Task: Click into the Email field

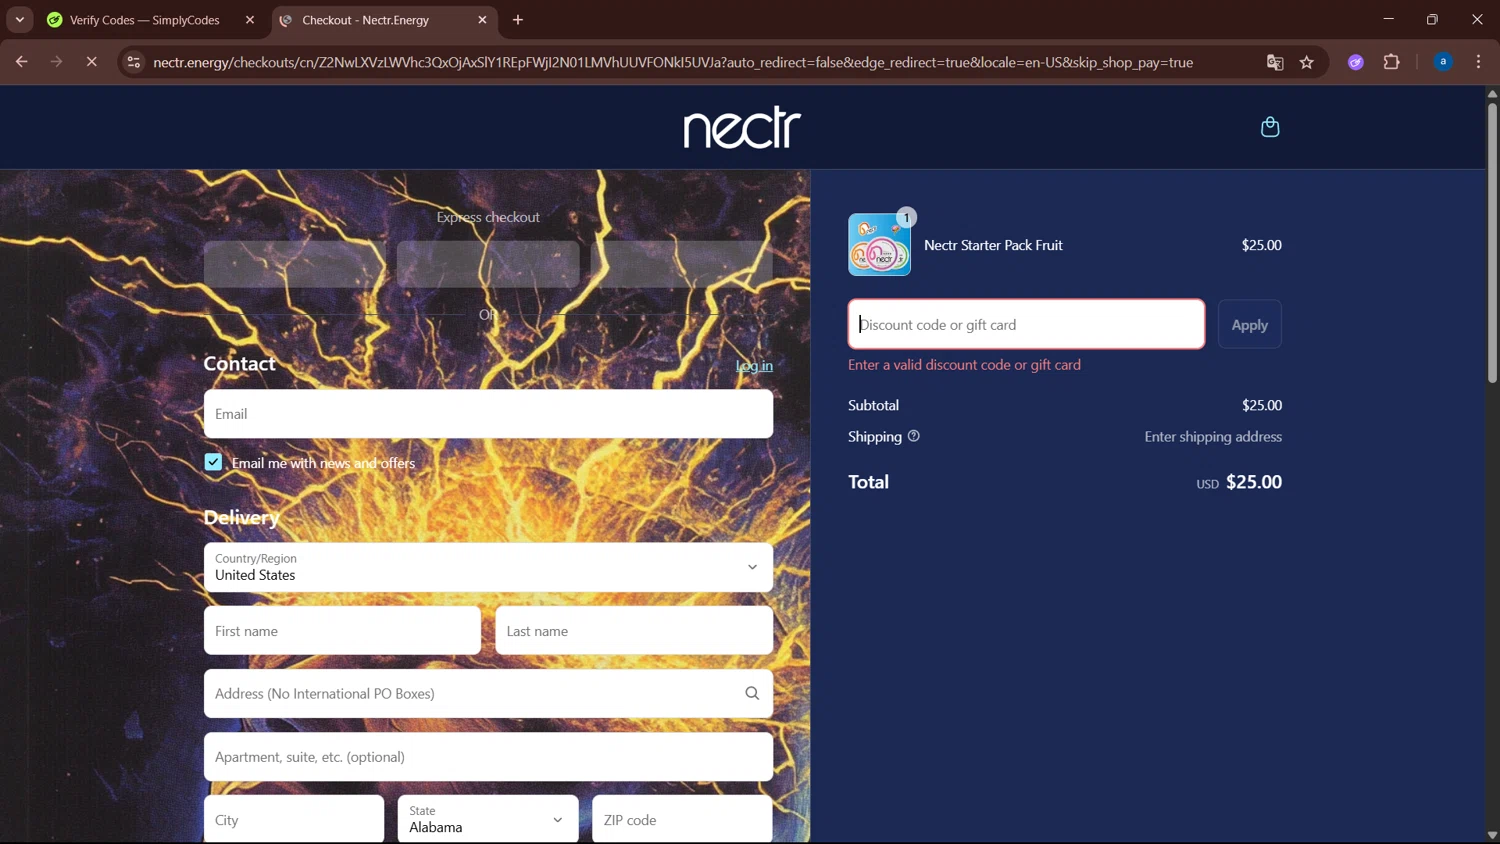Action: (x=488, y=414)
